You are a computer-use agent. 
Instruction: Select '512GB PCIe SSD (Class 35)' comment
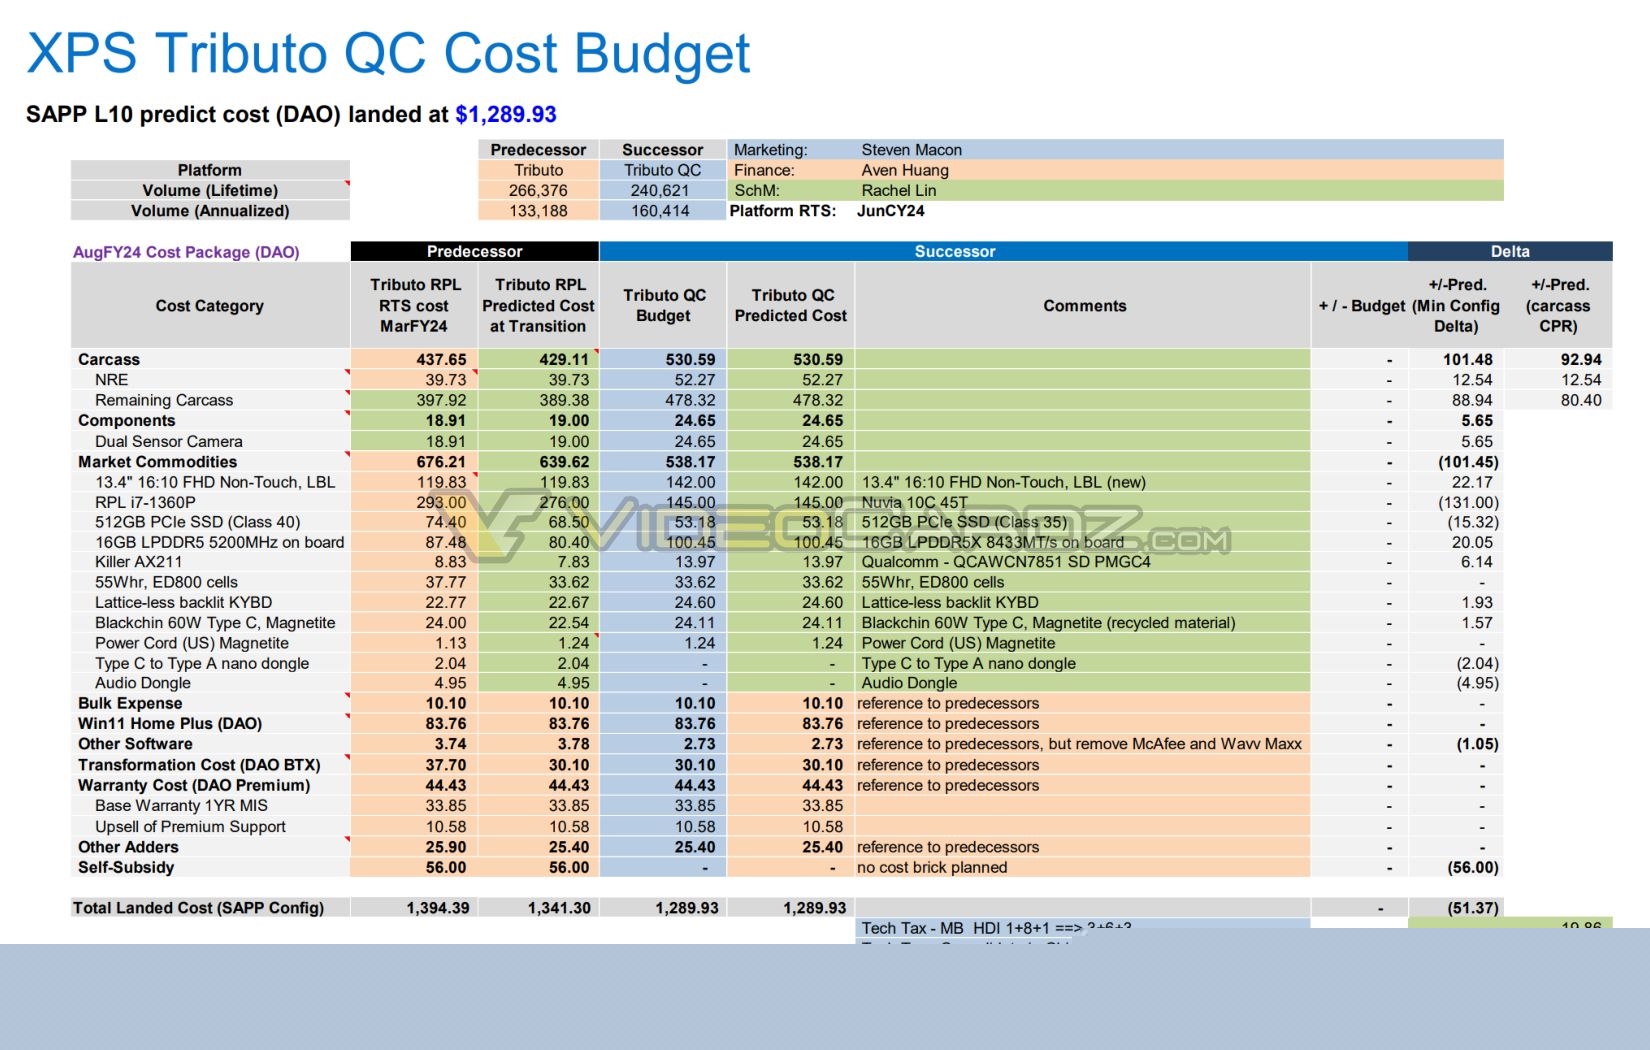[x=964, y=522]
